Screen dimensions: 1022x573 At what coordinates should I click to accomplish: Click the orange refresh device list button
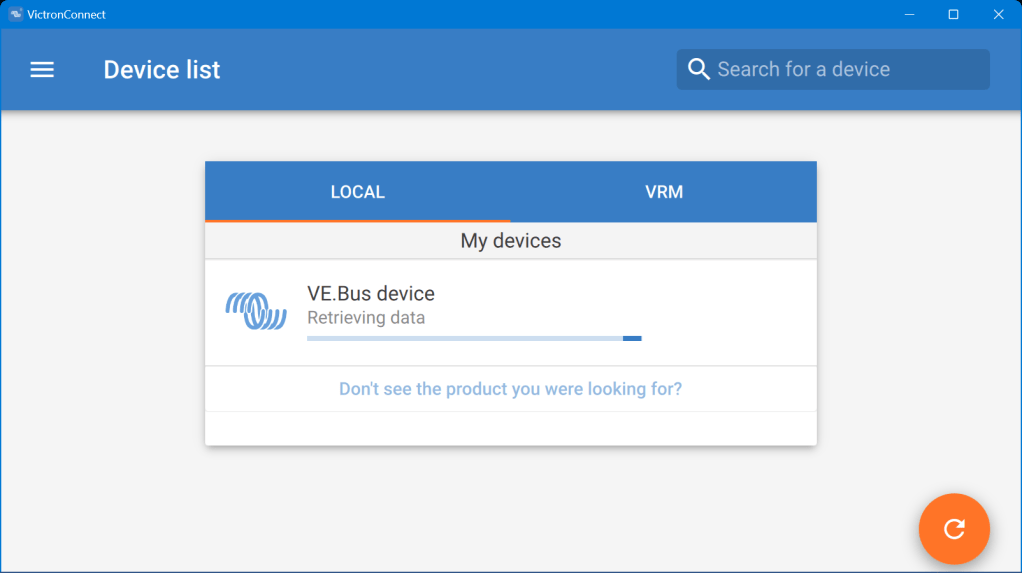tap(954, 529)
